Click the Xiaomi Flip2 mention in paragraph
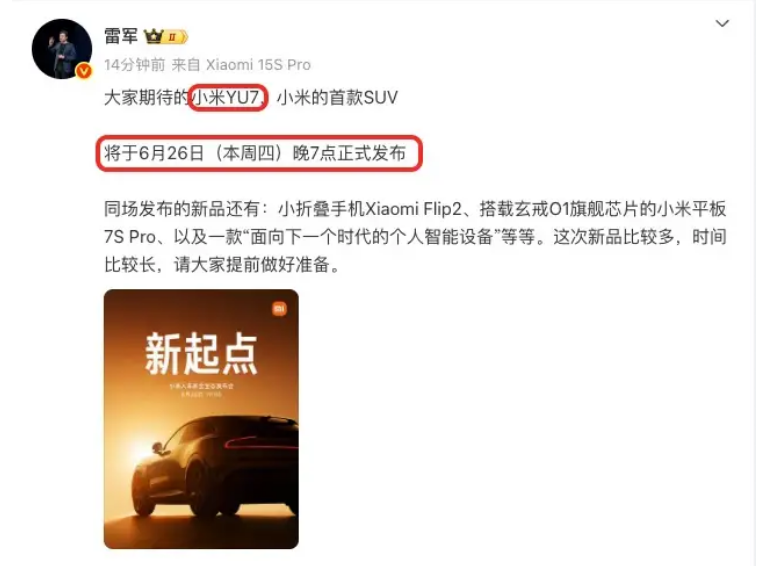 pyautogui.click(x=413, y=209)
